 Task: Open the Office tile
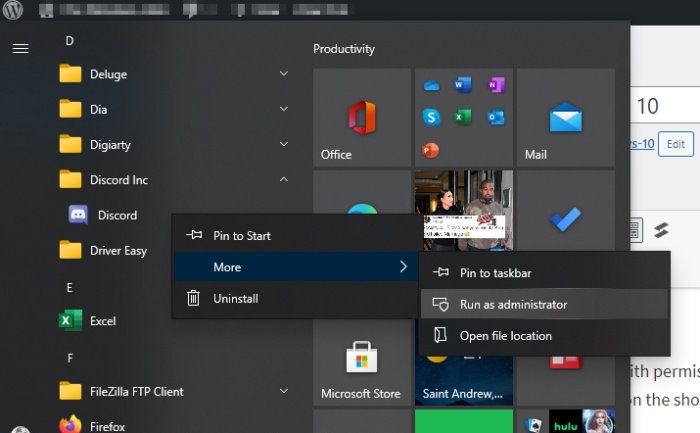tap(362, 118)
